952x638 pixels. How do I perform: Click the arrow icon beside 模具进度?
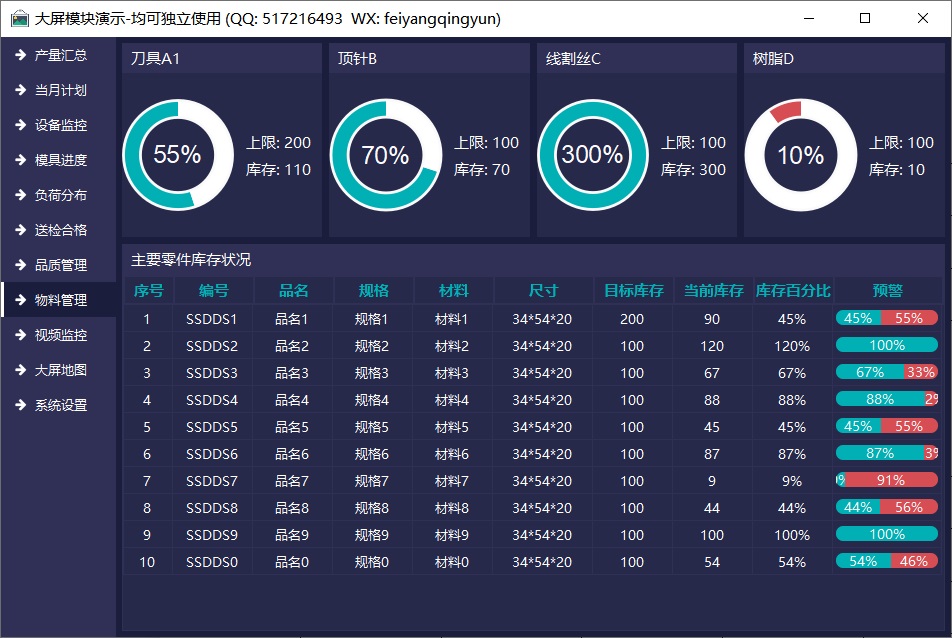click(x=19, y=160)
